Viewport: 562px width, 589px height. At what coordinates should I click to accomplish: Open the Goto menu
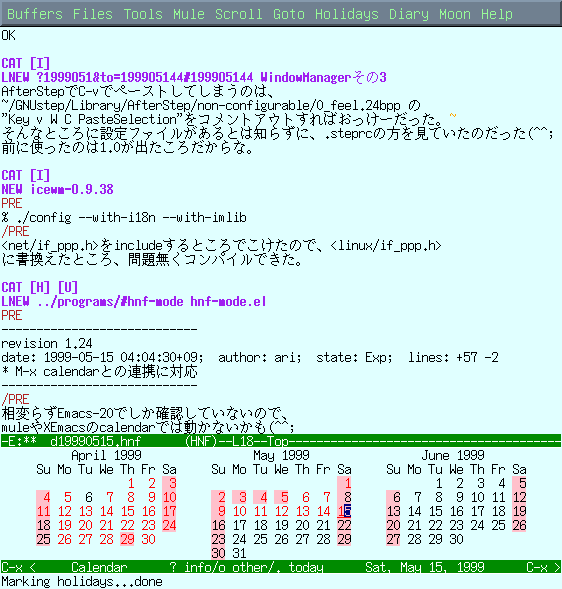tap(289, 14)
